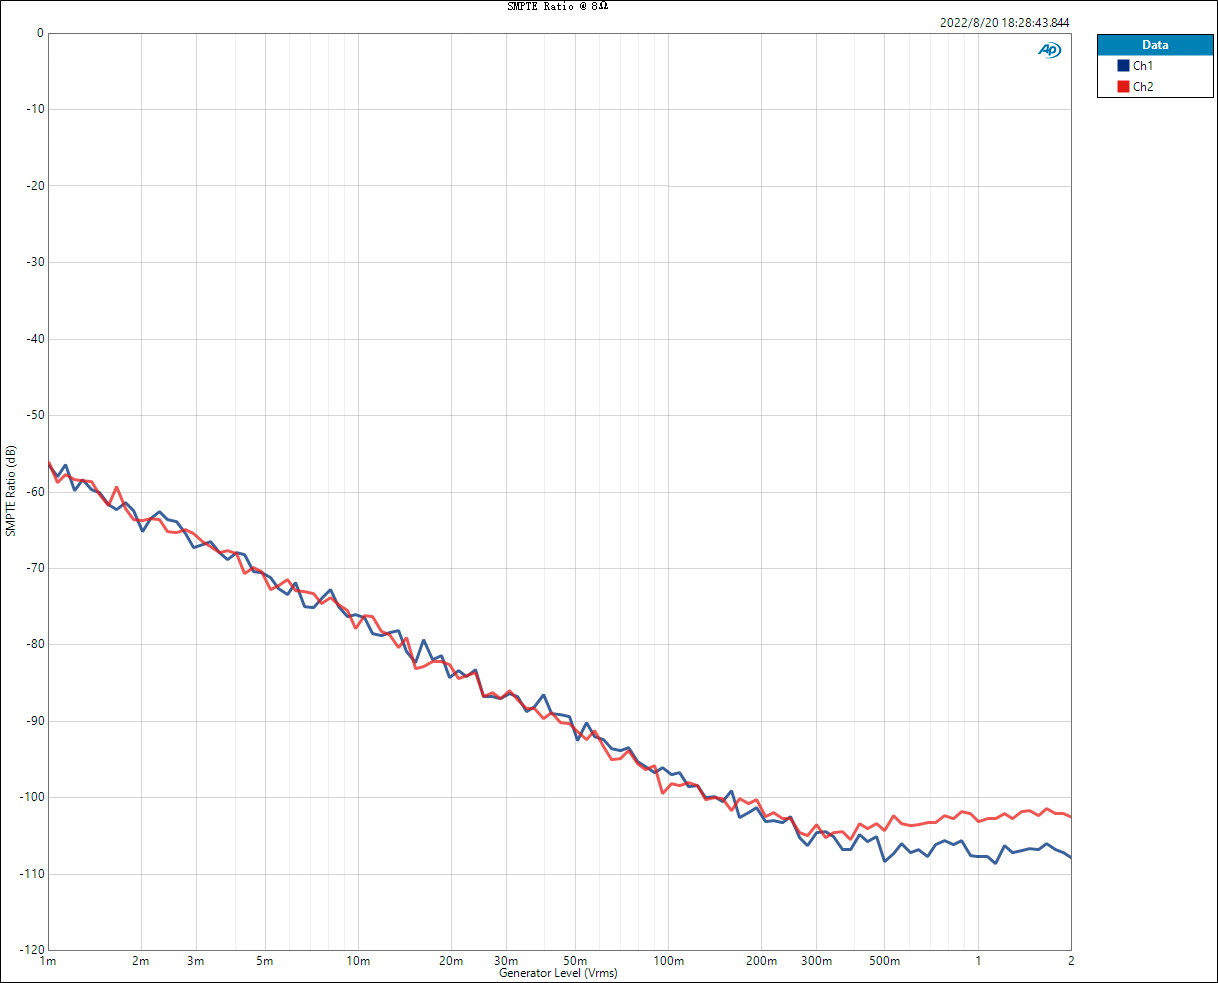Click the Y-axis tick label -50
1218x983 pixels.
(34, 415)
